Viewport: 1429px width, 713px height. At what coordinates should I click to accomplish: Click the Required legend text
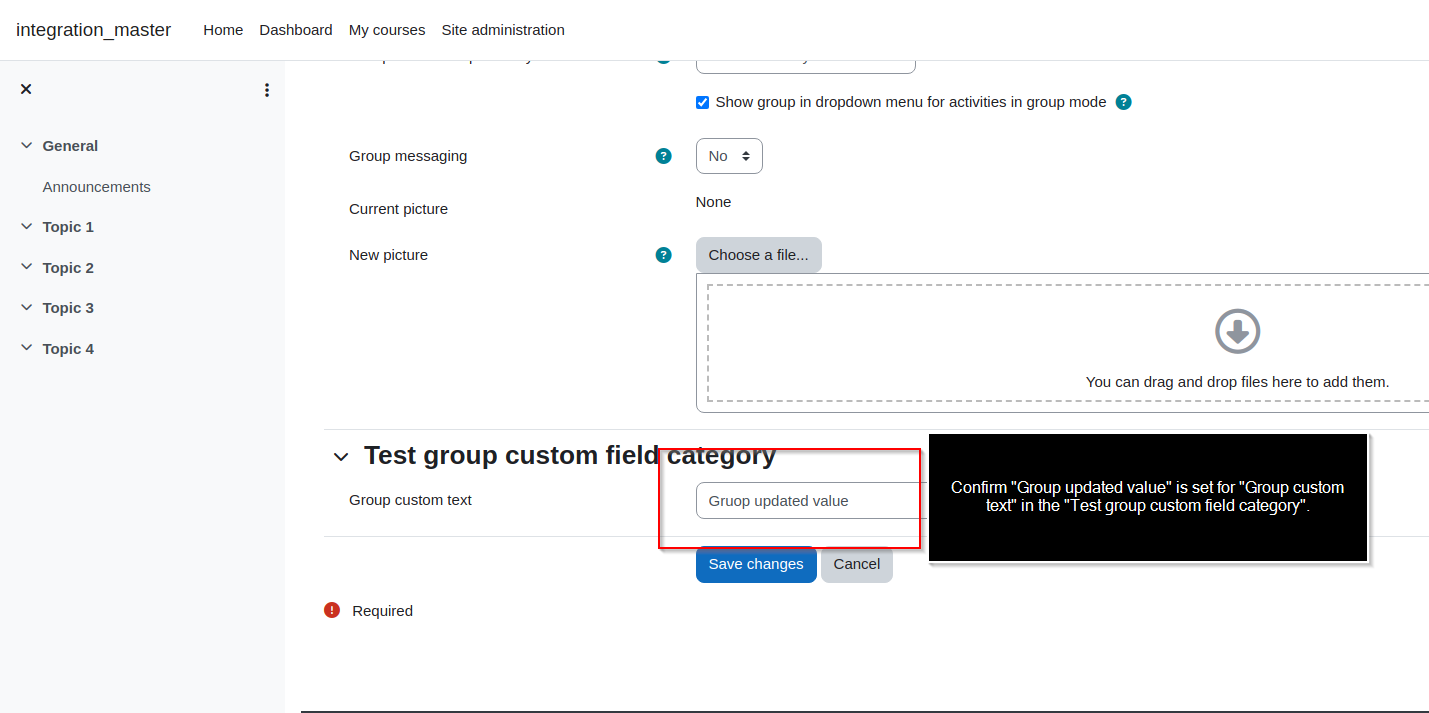tap(383, 611)
